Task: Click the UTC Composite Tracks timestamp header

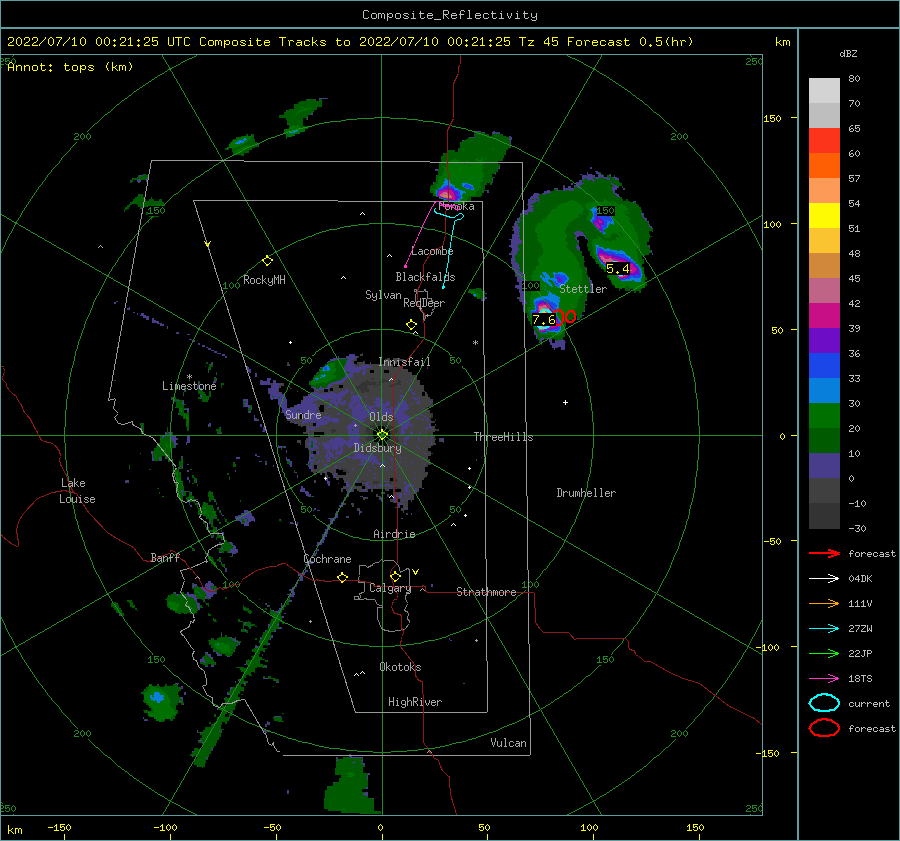Action: pos(350,42)
